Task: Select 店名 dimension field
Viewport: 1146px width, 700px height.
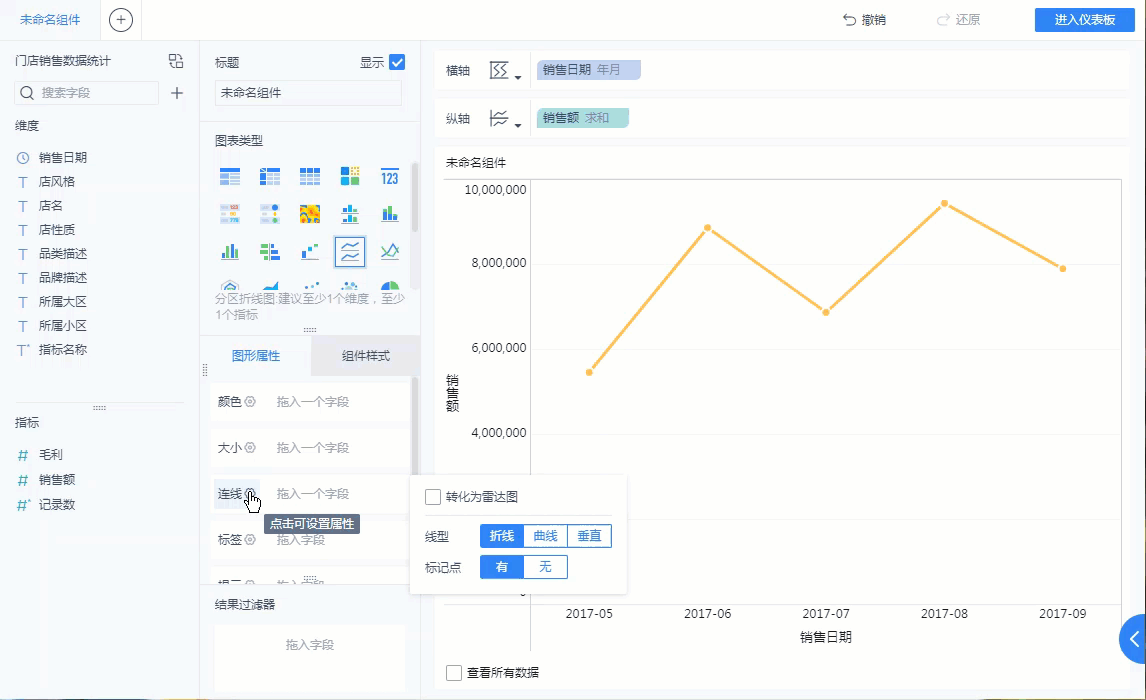Action: (50, 205)
